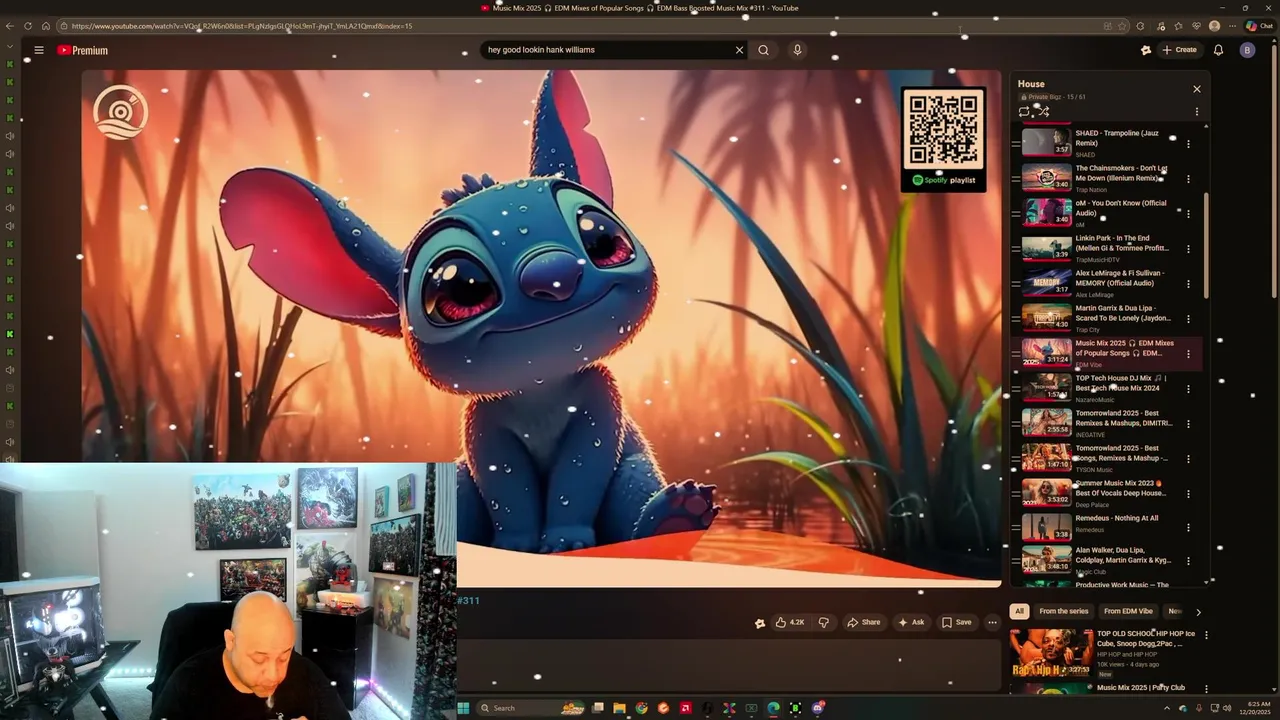
Task: Run search with the magnifier button
Action: click(x=763, y=50)
